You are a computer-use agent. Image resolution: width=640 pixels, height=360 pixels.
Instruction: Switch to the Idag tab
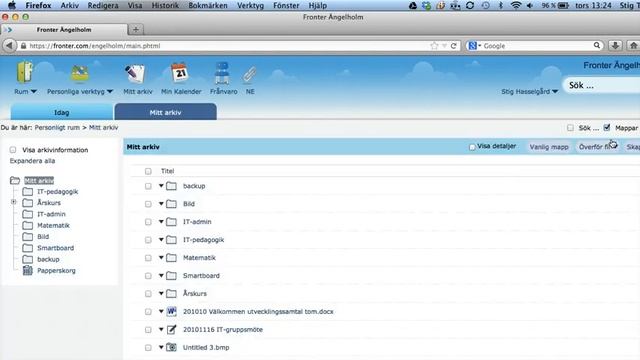point(62,112)
